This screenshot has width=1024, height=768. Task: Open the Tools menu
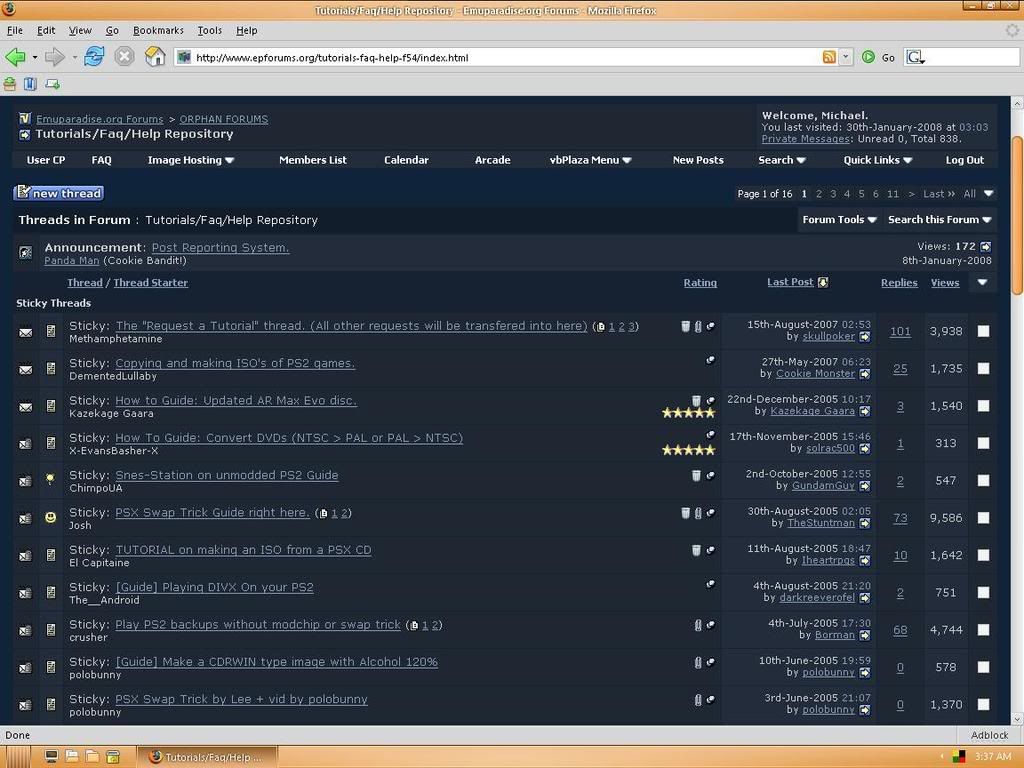point(210,30)
